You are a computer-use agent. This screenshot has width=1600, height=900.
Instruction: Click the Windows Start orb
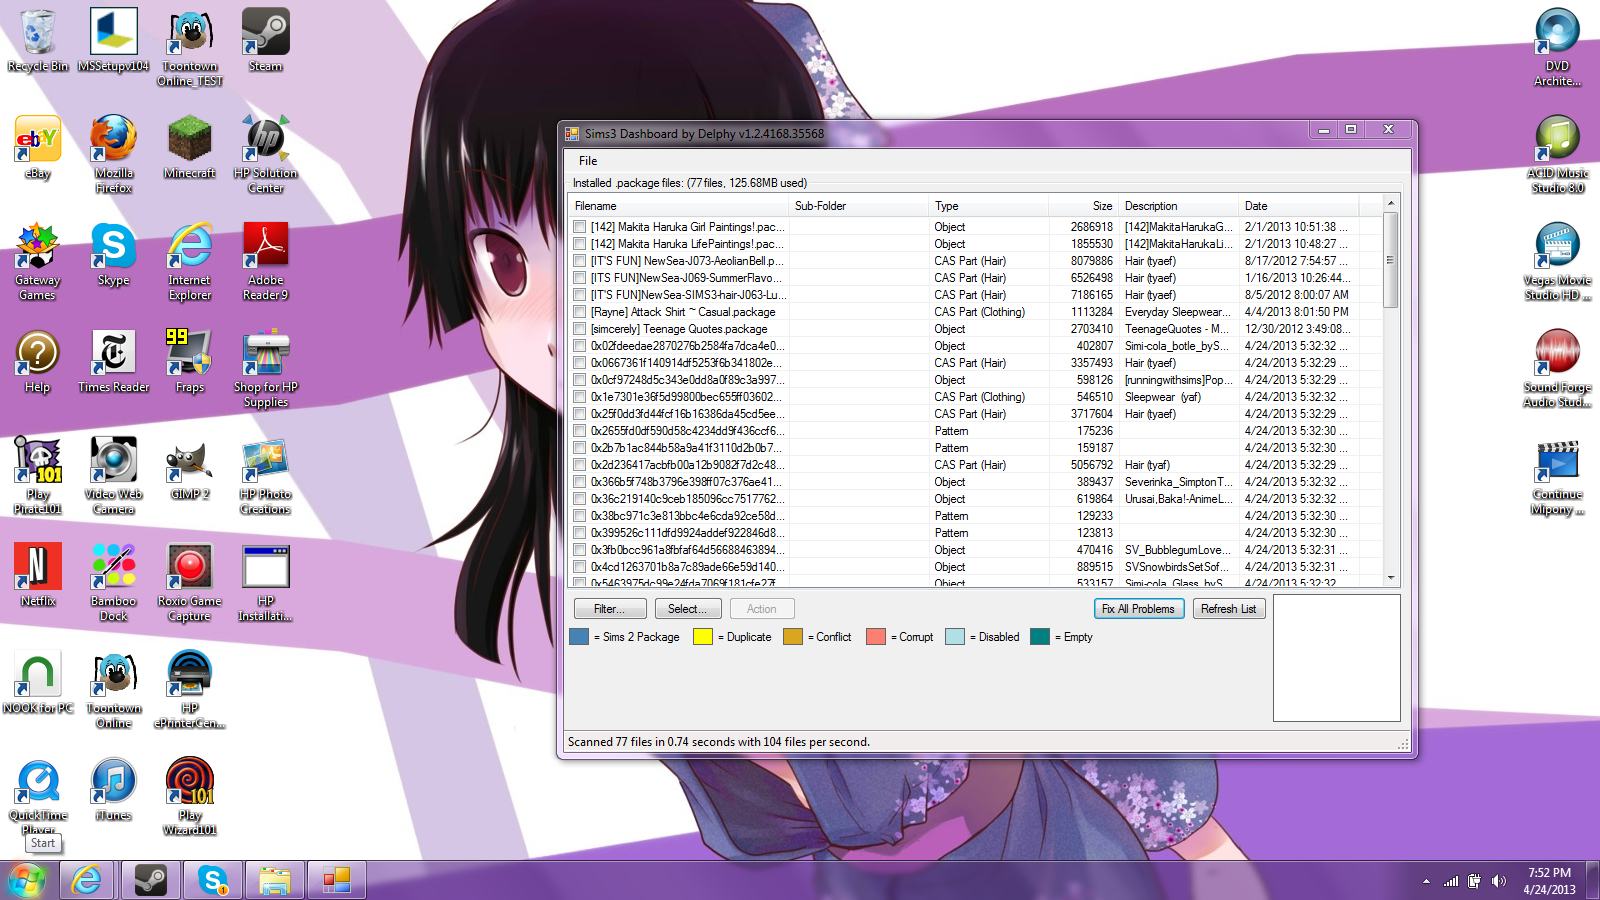pos(27,880)
